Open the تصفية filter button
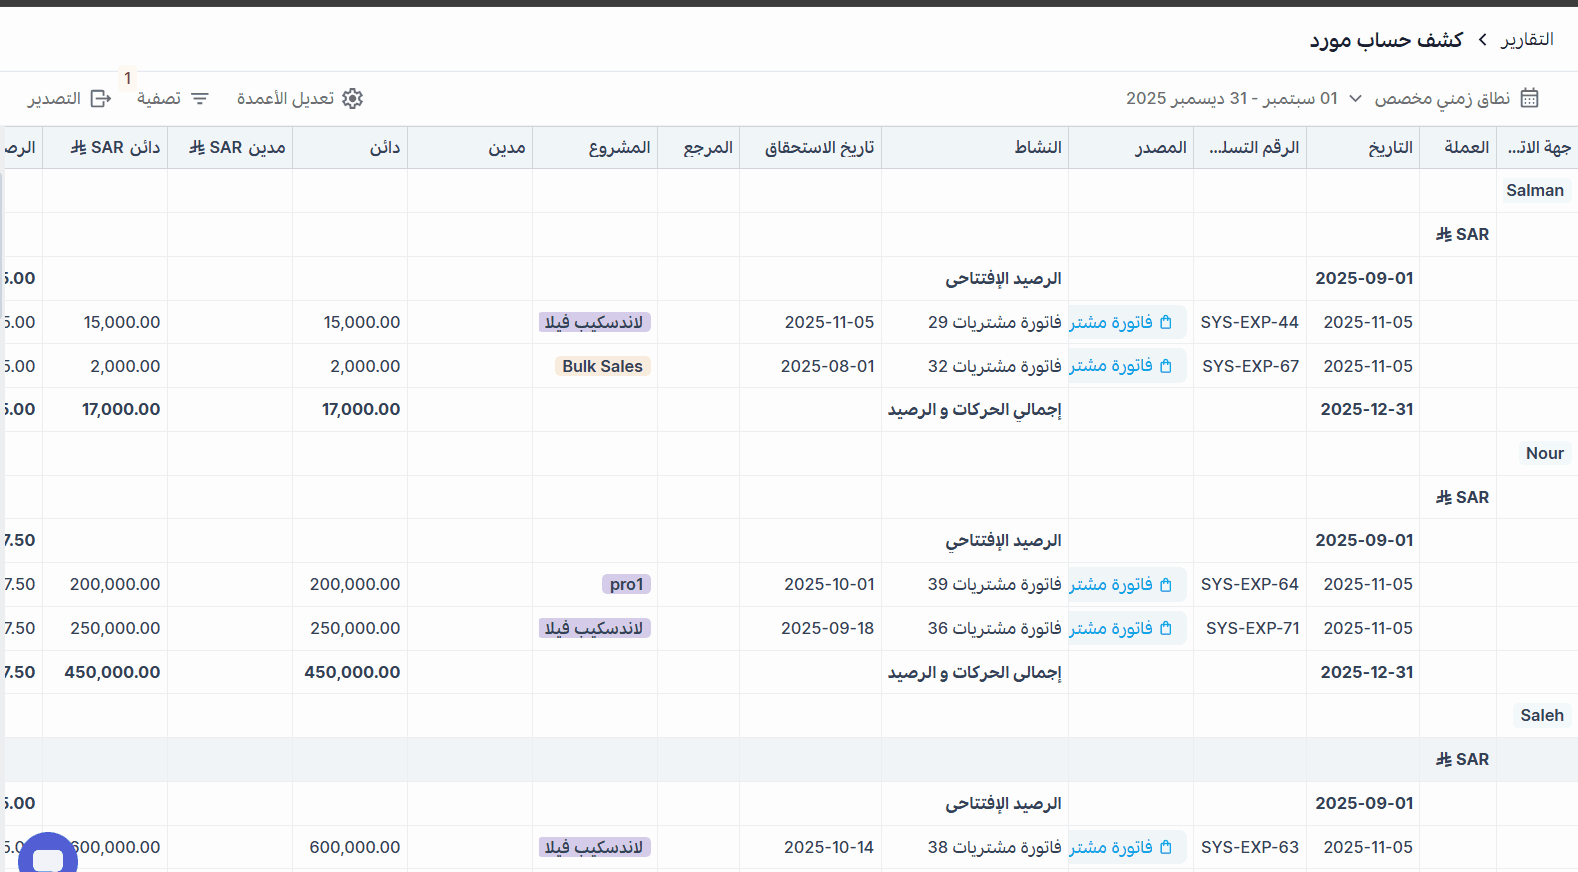 173,98
